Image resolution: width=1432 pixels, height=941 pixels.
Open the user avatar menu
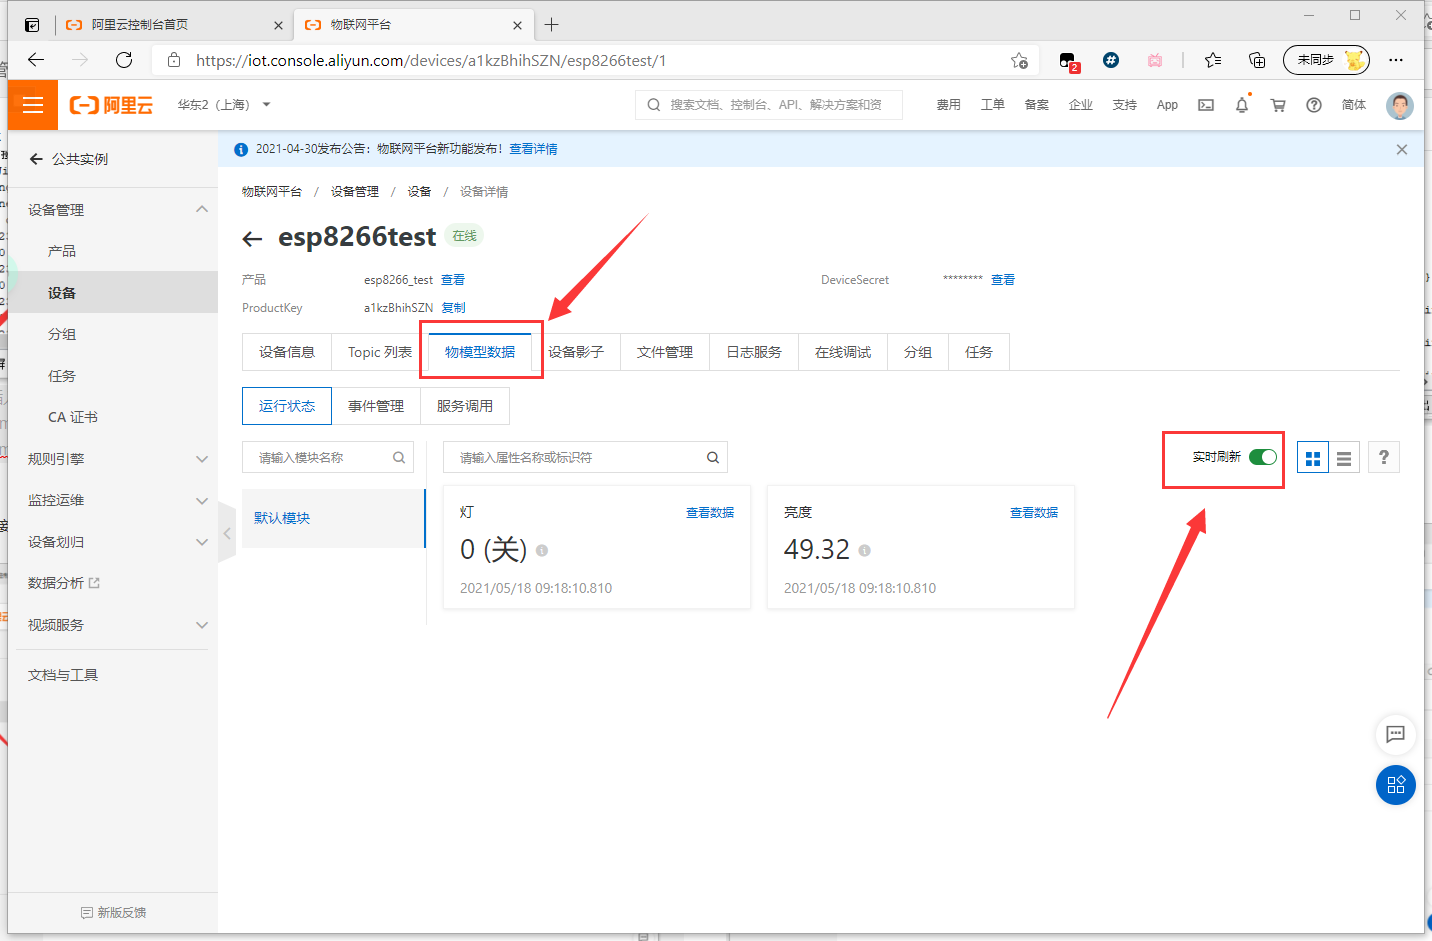coord(1400,105)
